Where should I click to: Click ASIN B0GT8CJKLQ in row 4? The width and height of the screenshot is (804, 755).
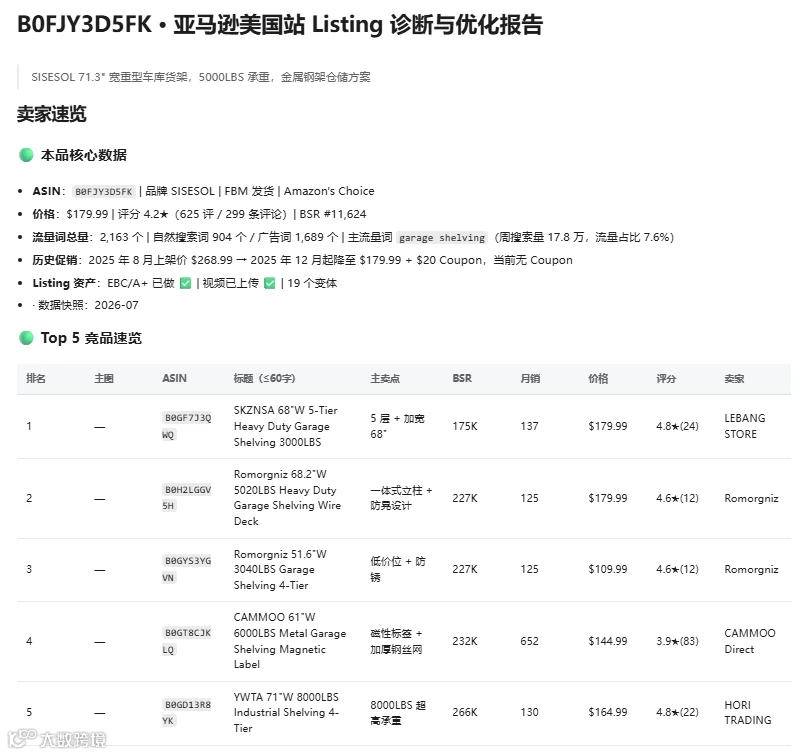[188, 641]
